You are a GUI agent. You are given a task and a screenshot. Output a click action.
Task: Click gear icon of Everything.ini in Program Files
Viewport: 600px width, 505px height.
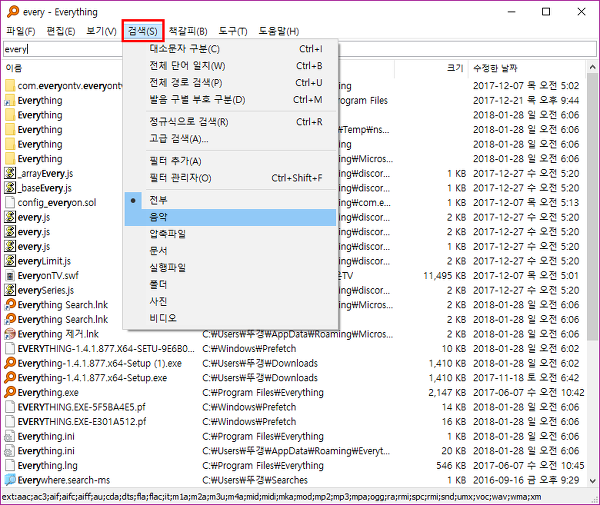(10, 436)
